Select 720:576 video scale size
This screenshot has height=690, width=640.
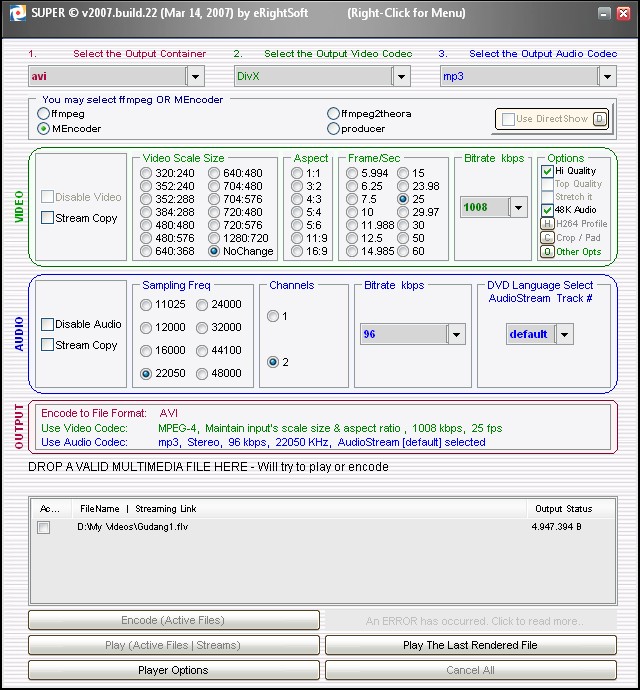(x=213, y=225)
